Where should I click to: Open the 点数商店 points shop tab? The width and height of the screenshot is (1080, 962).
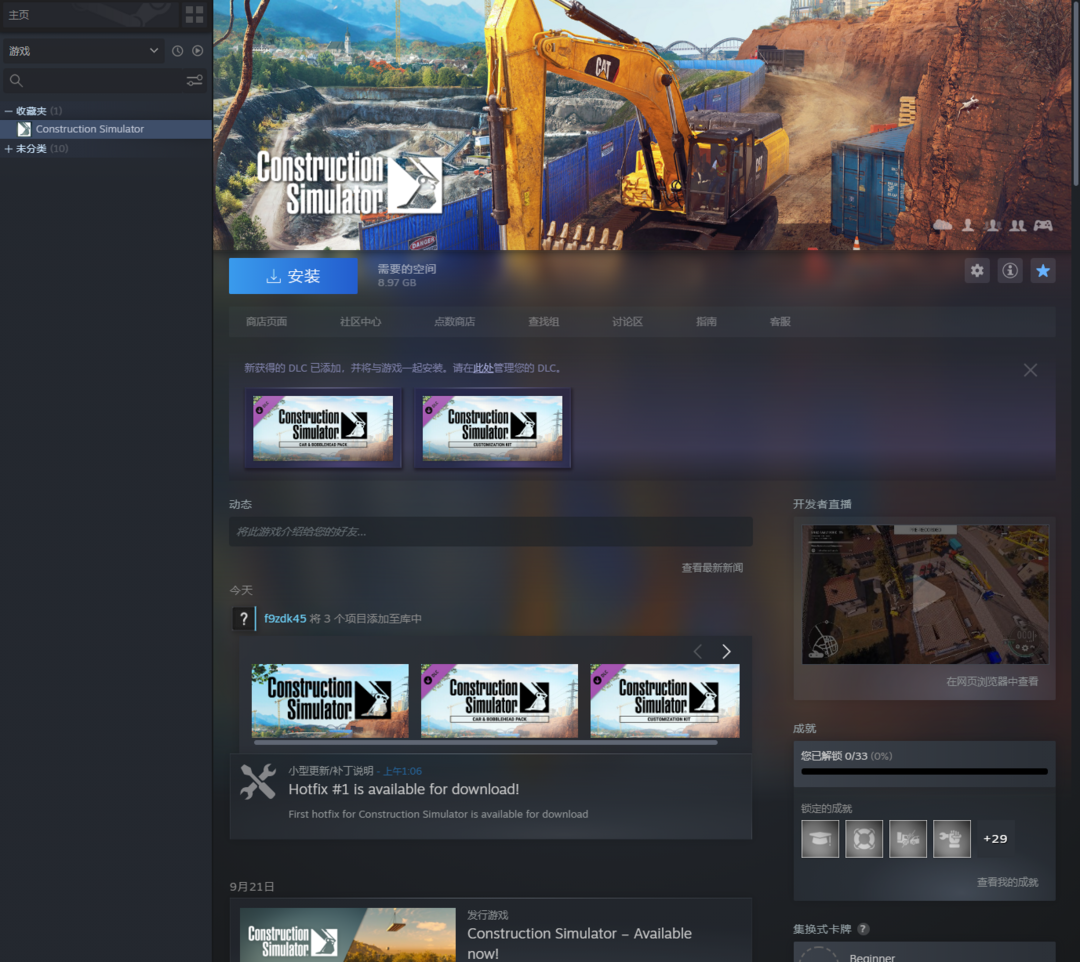(x=455, y=322)
